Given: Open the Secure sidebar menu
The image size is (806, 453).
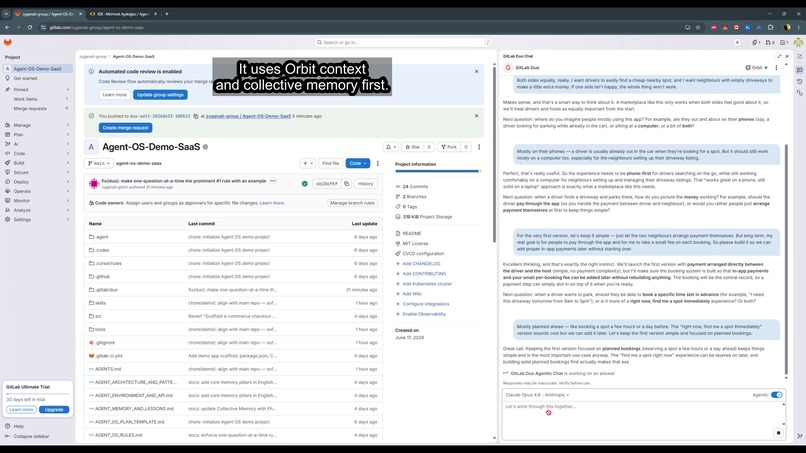Looking at the screenshot, I should pos(37,172).
